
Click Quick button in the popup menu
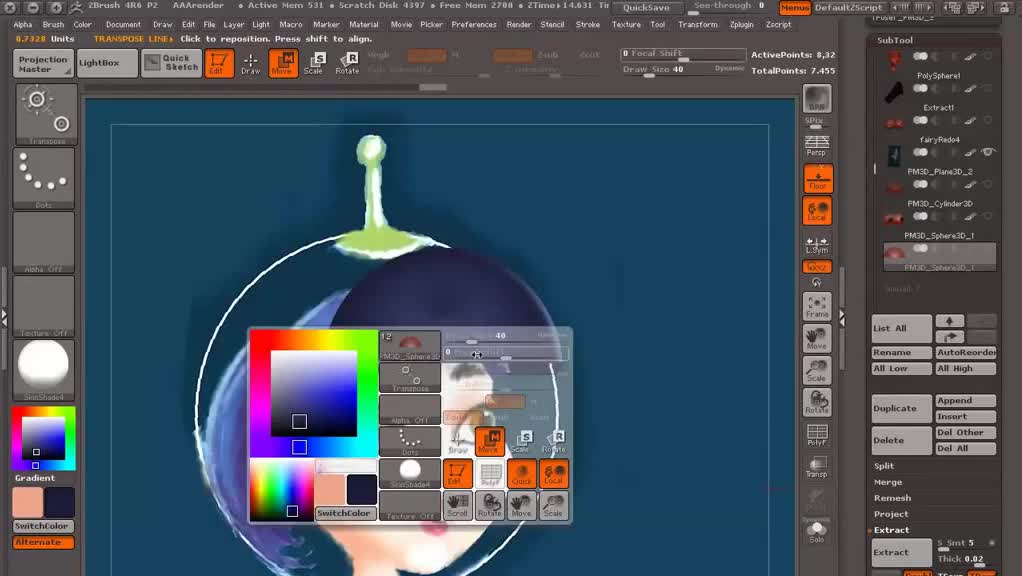(521, 474)
